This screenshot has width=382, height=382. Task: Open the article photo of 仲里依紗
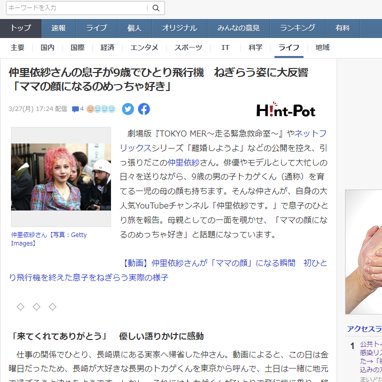click(x=61, y=177)
